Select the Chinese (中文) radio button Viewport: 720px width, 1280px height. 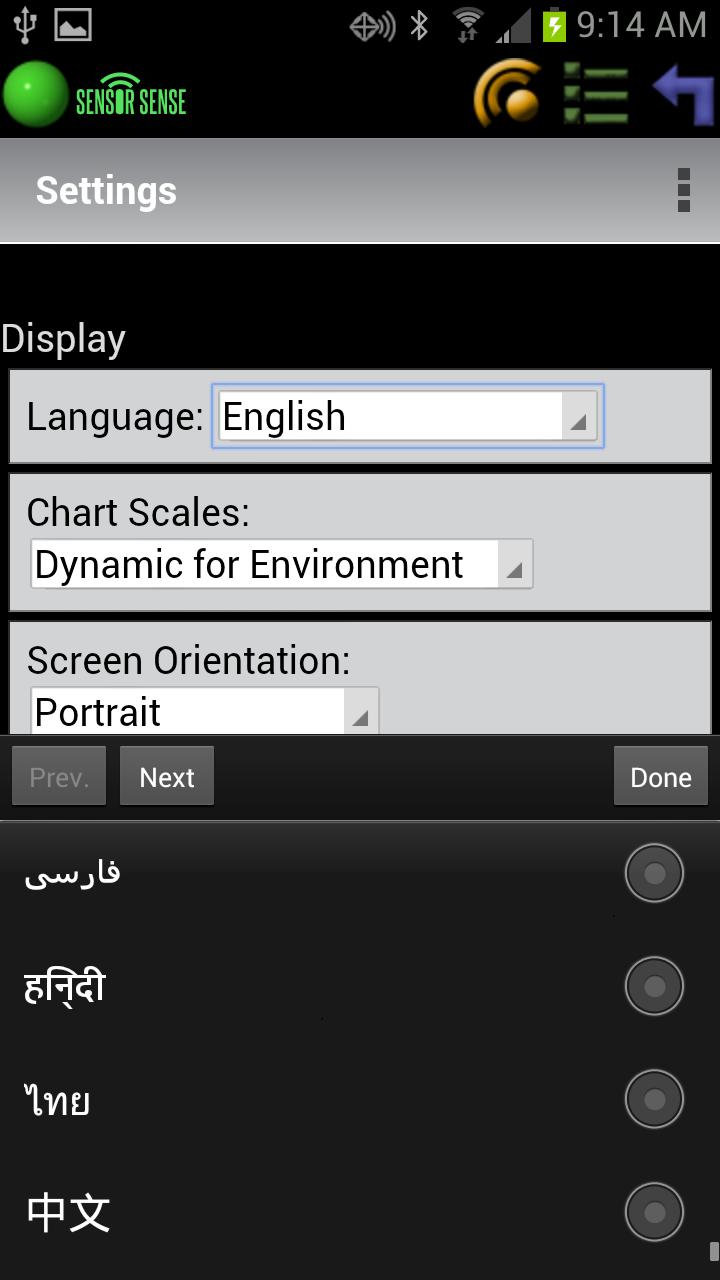coord(654,1212)
